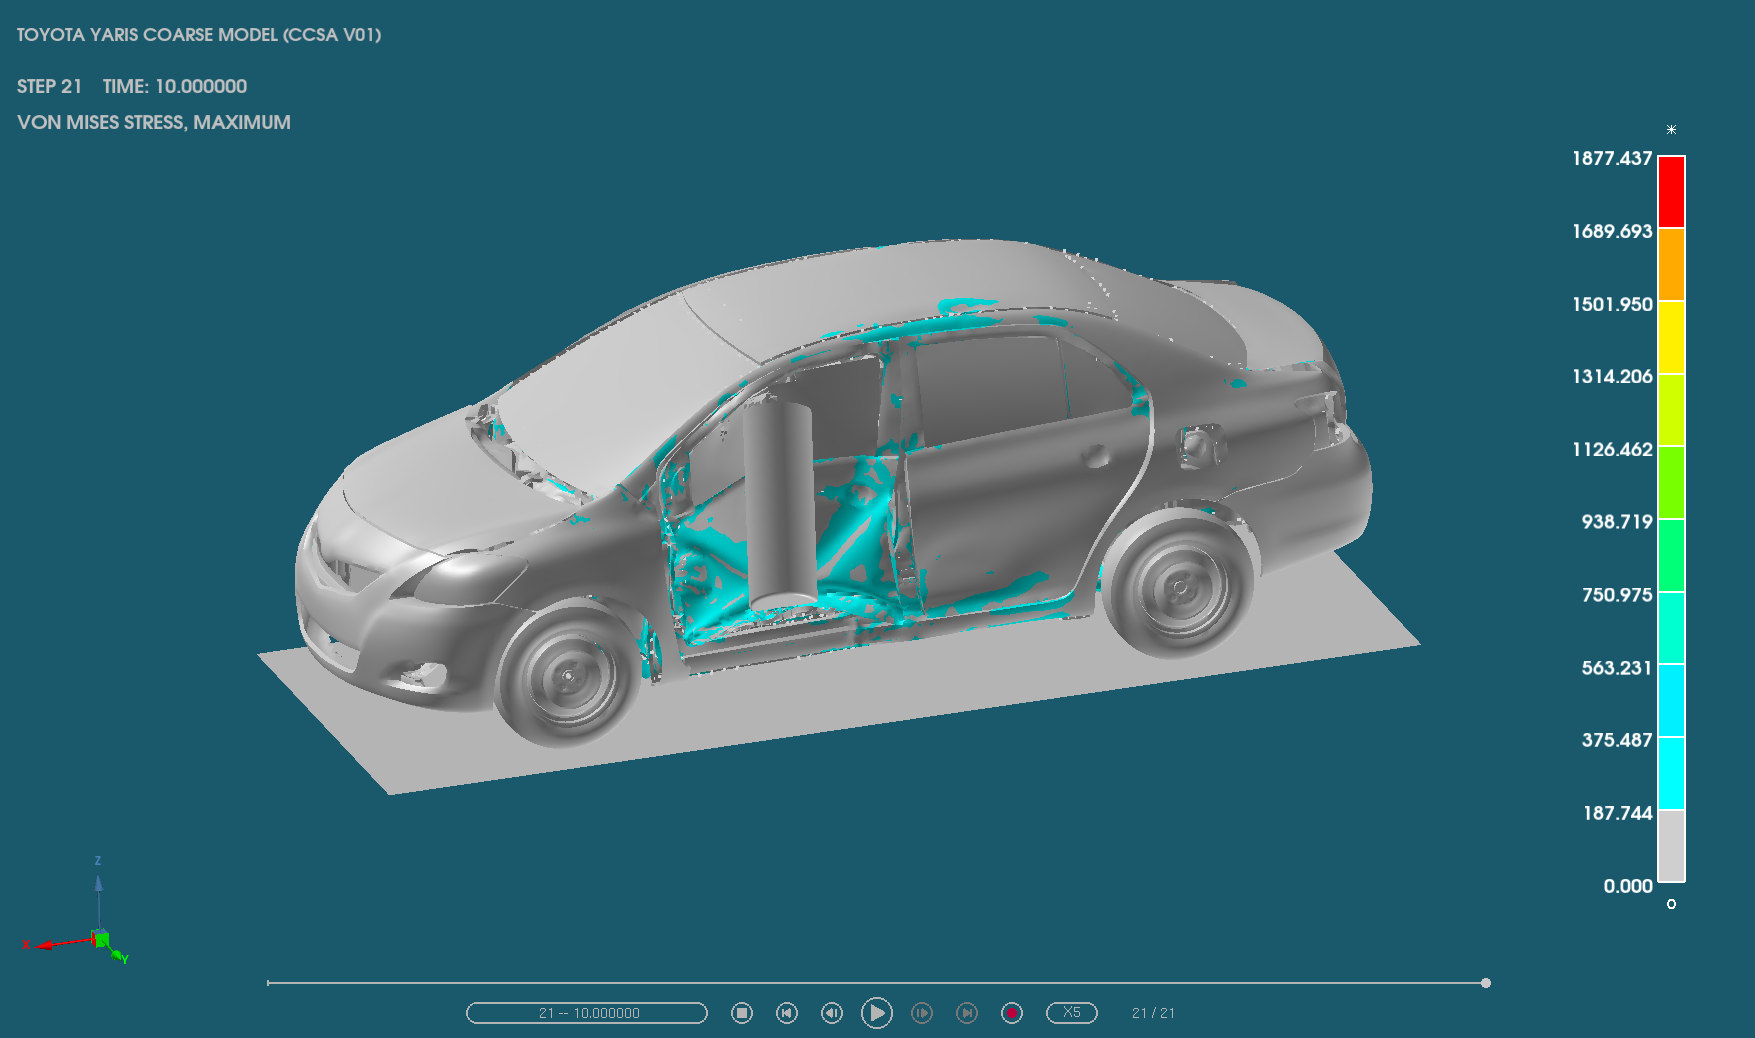Image resolution: width=1755 pixels, height=1038 pixels.
Task: Stop the animation playback
Action: 742,1013
